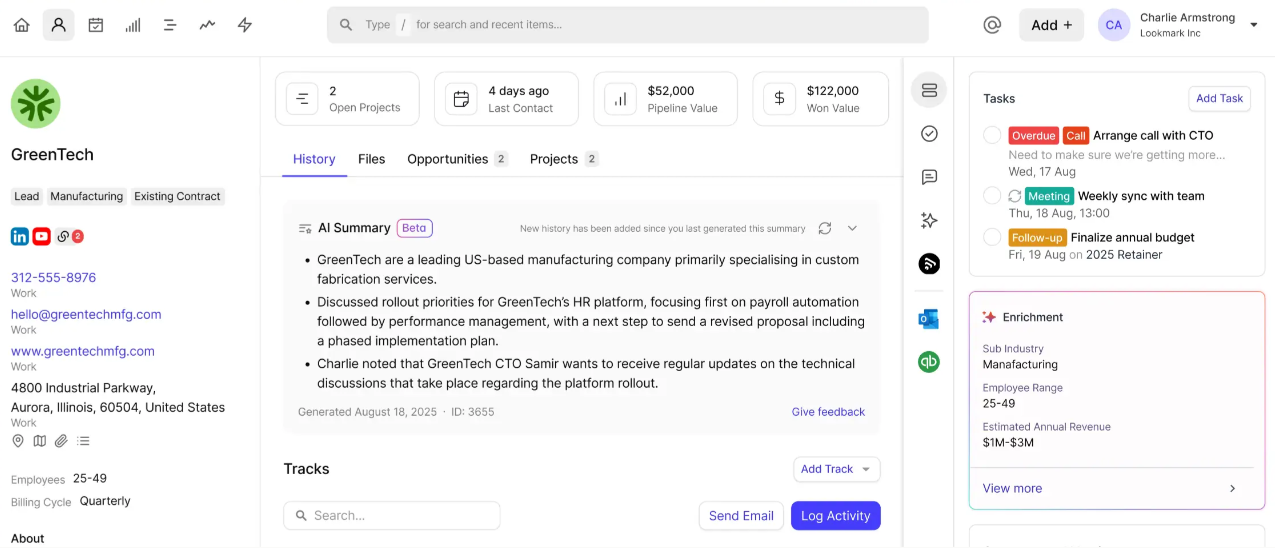Open the QuickBooks integration icon
The image size is (1275, 548).
929,362
